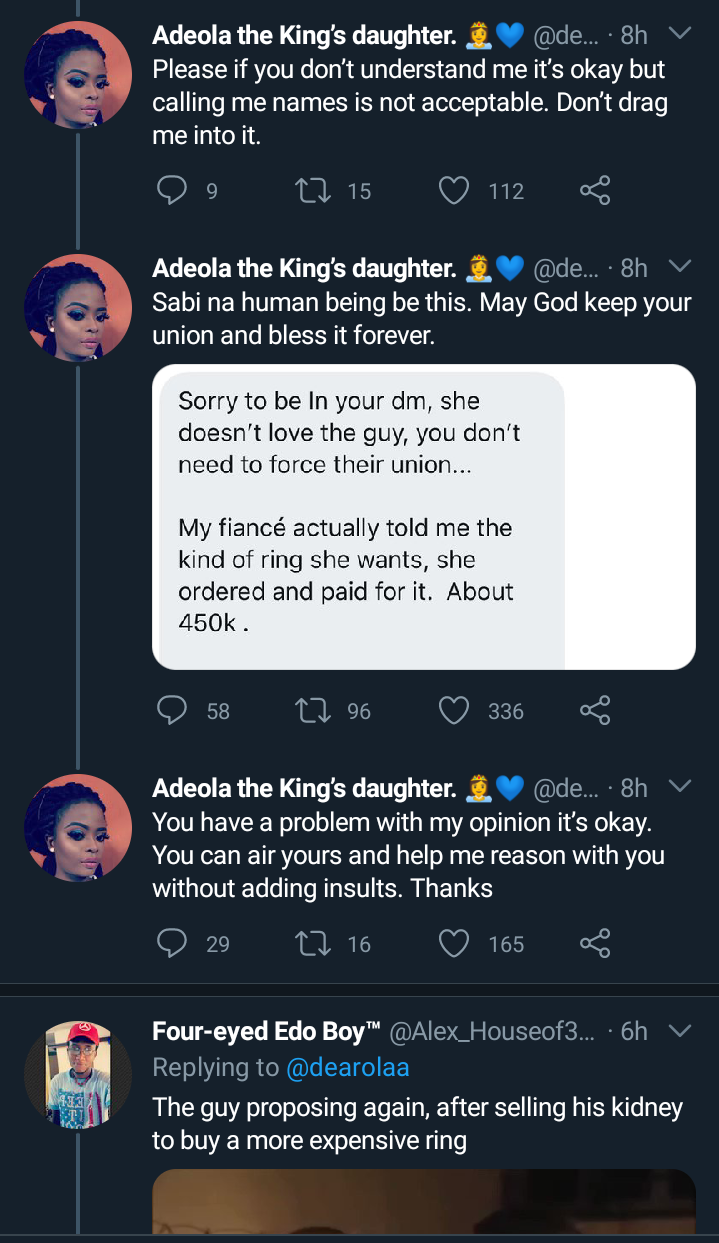Image resolution: width=719 pixels, height=1243 pixels.
Task: Share the 'Don't drag me into it' tweet
Action: (x=595, y=190)
